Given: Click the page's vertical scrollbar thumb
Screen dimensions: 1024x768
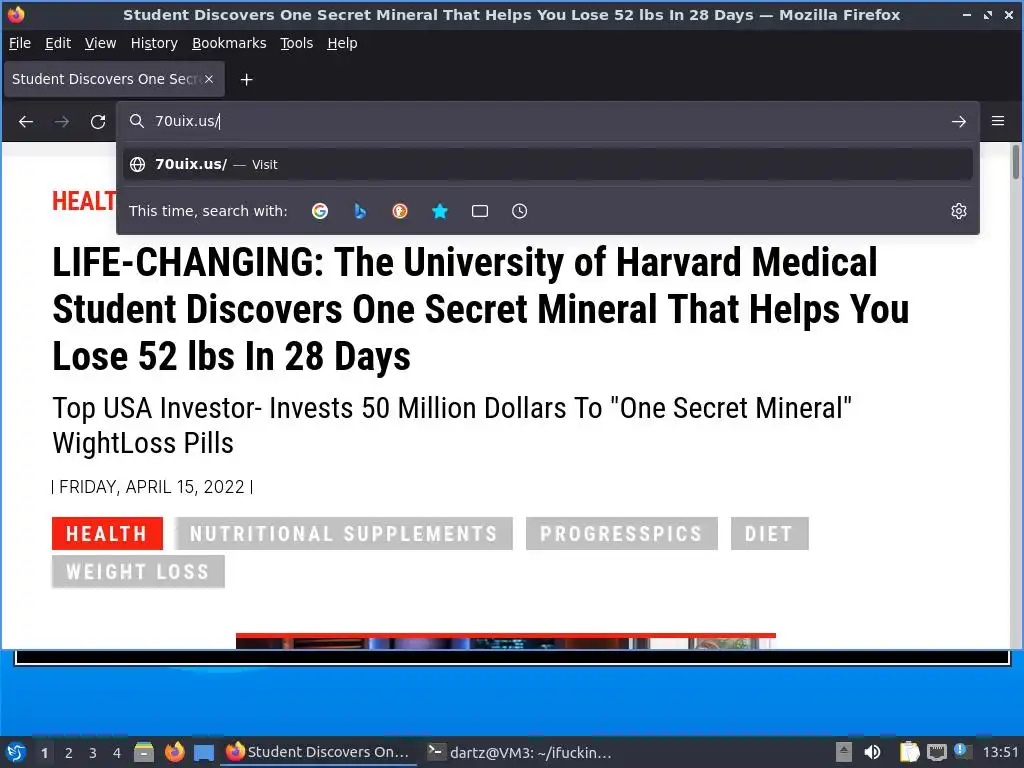Looking at the screenshot, I should (x=1016, y=161).
